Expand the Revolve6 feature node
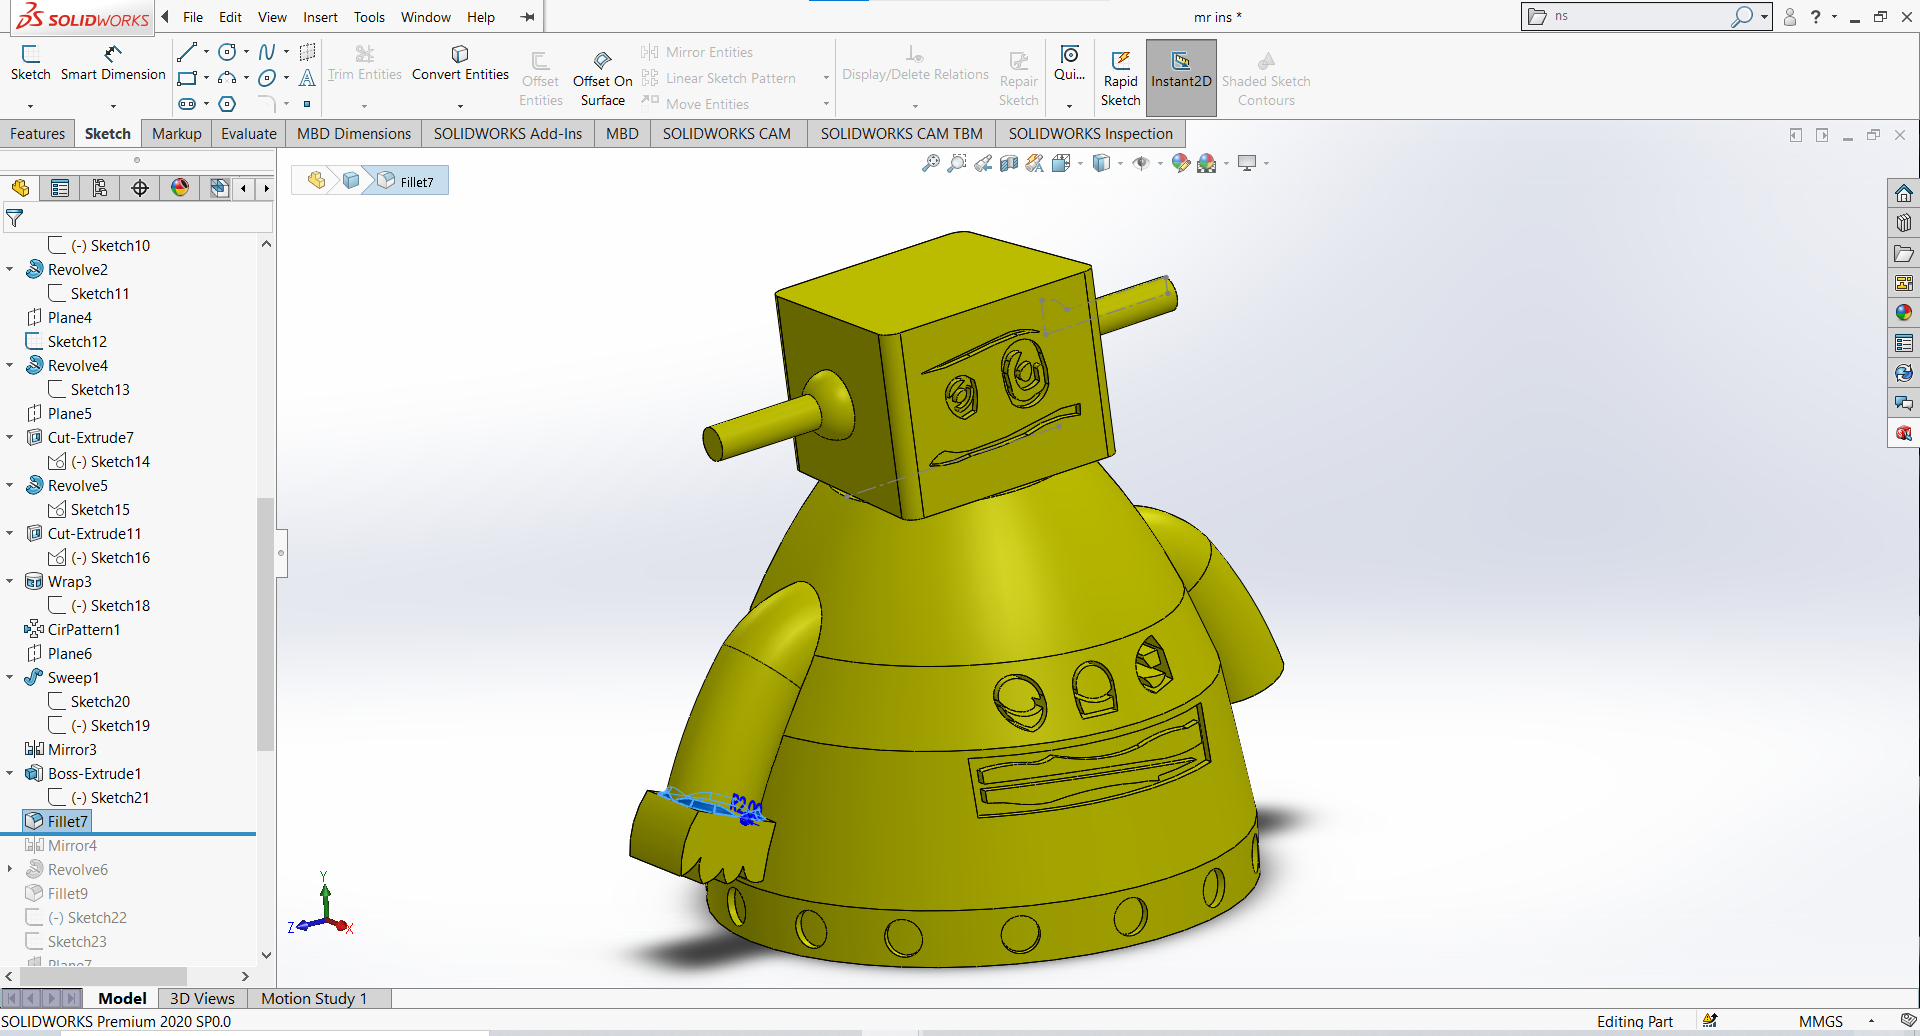Viewport: 1920px width, 1036px height. point(10,870)
